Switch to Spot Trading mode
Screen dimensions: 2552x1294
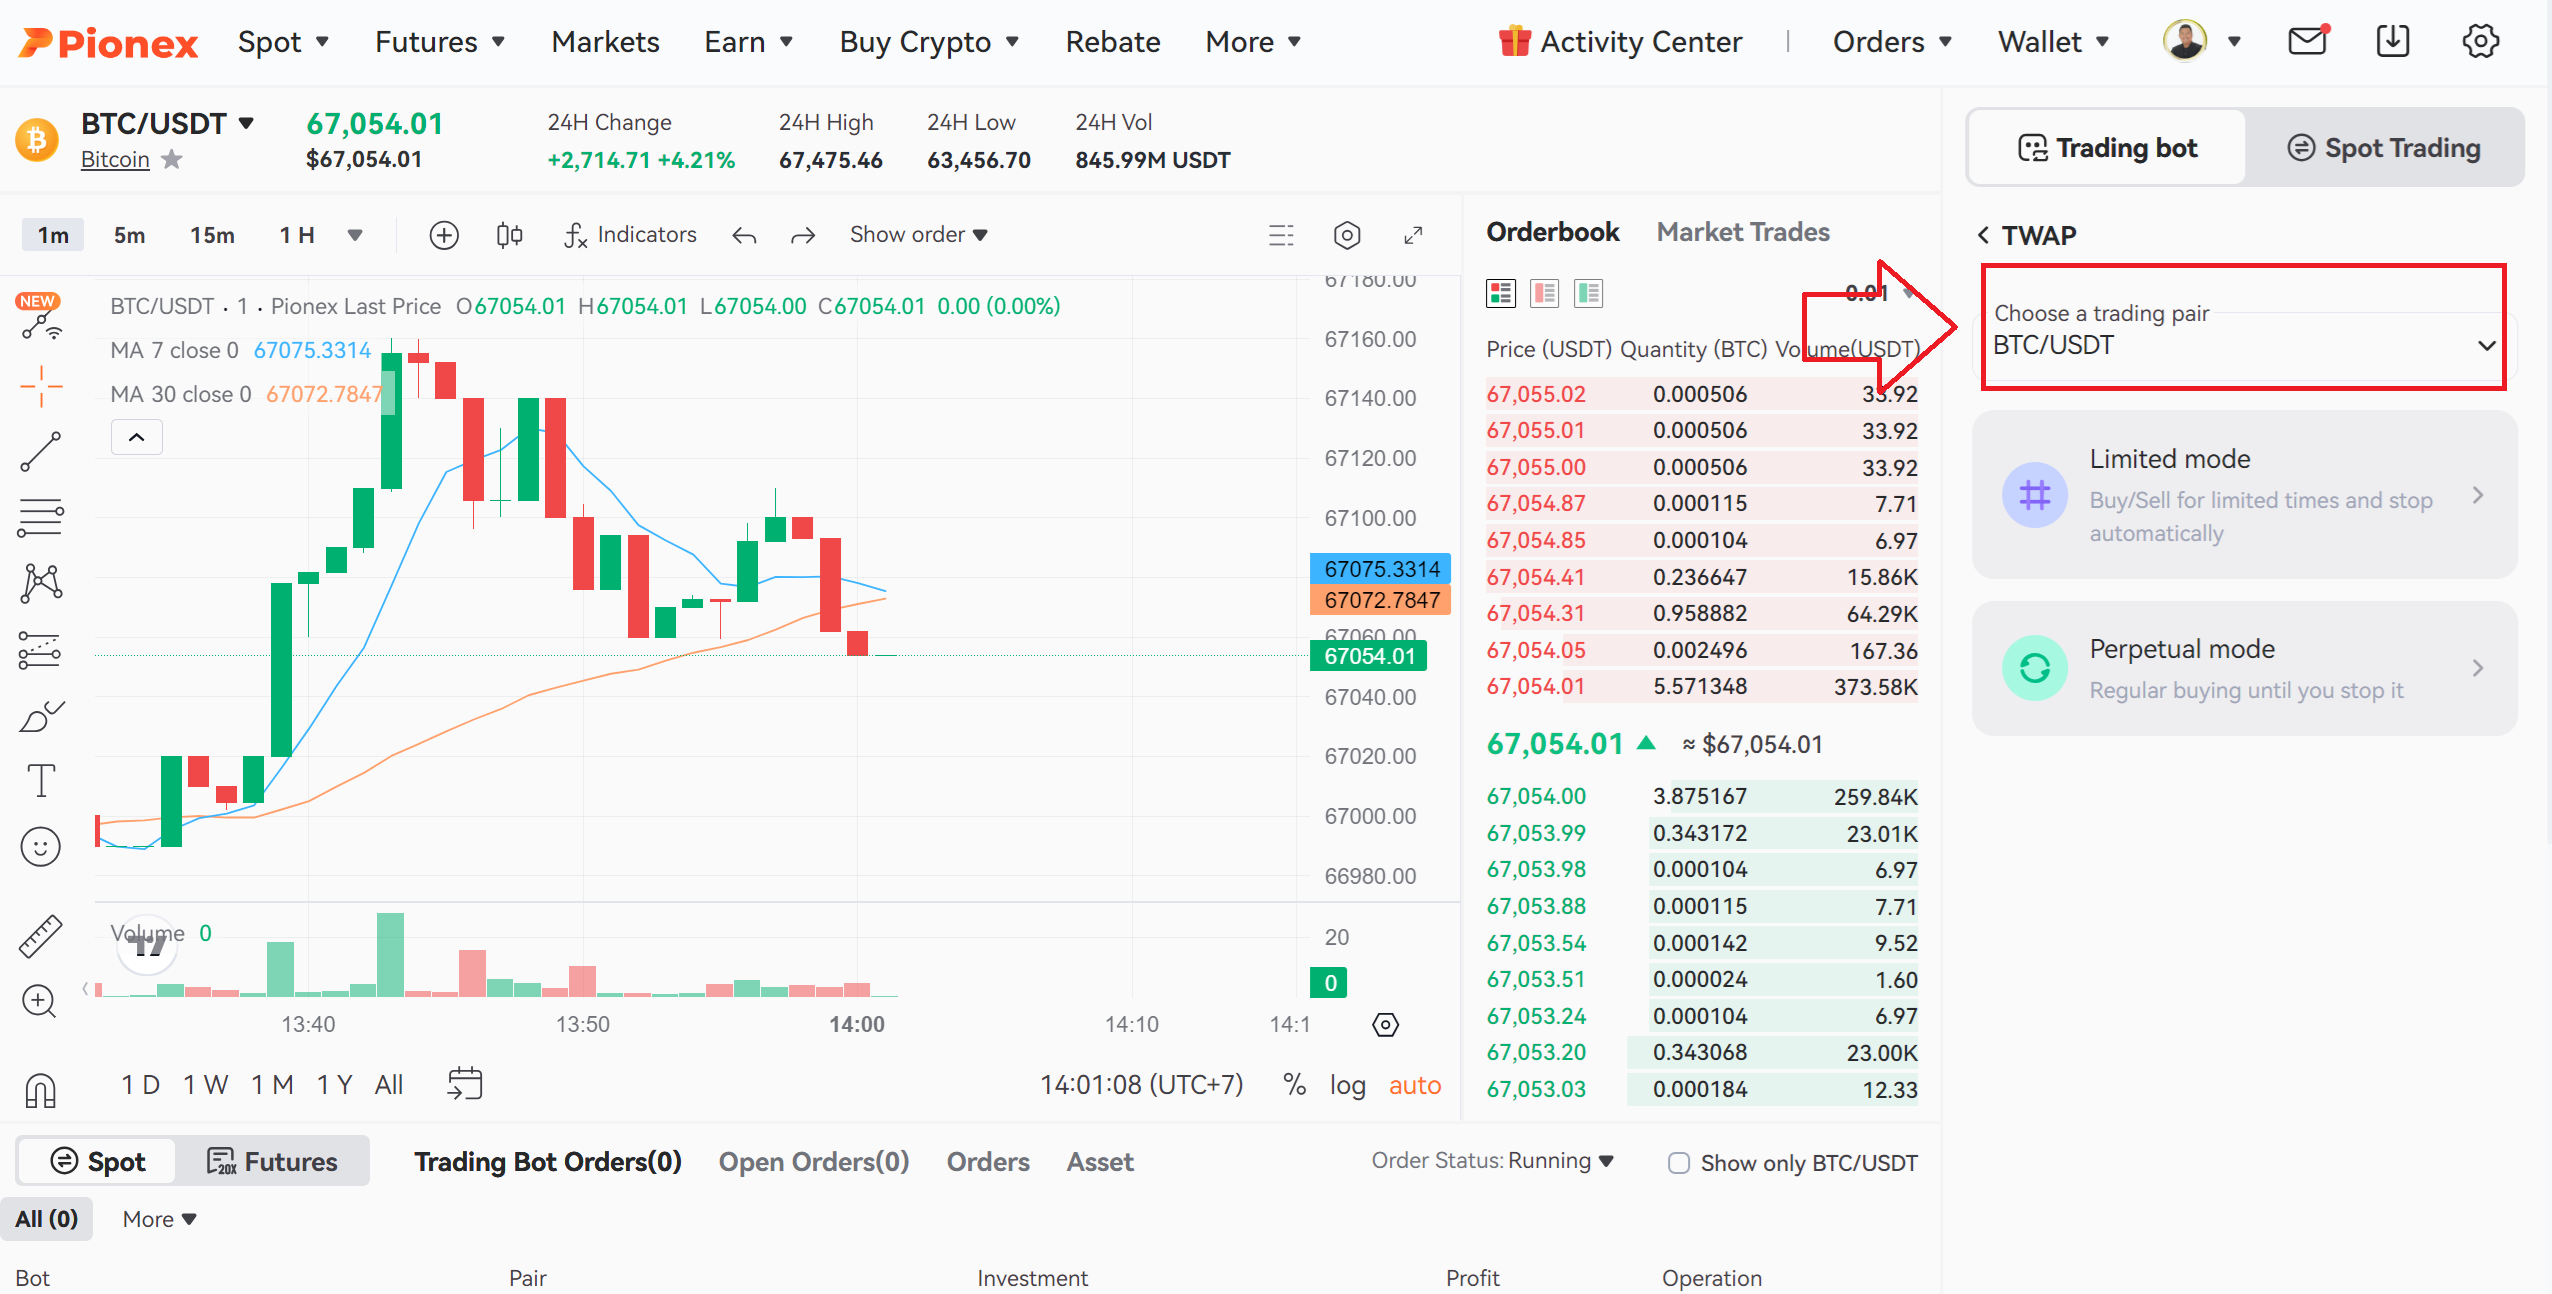click(2384, 148)
